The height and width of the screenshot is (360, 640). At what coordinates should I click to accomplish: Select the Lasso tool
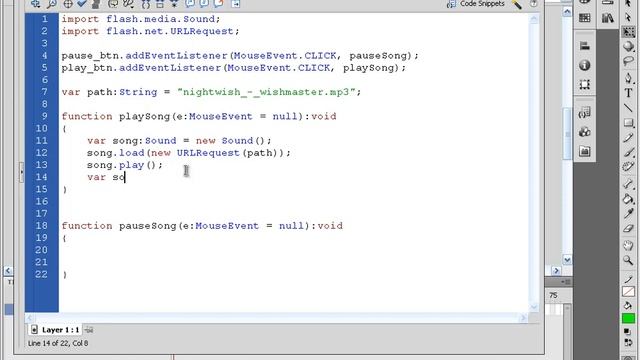628,61
